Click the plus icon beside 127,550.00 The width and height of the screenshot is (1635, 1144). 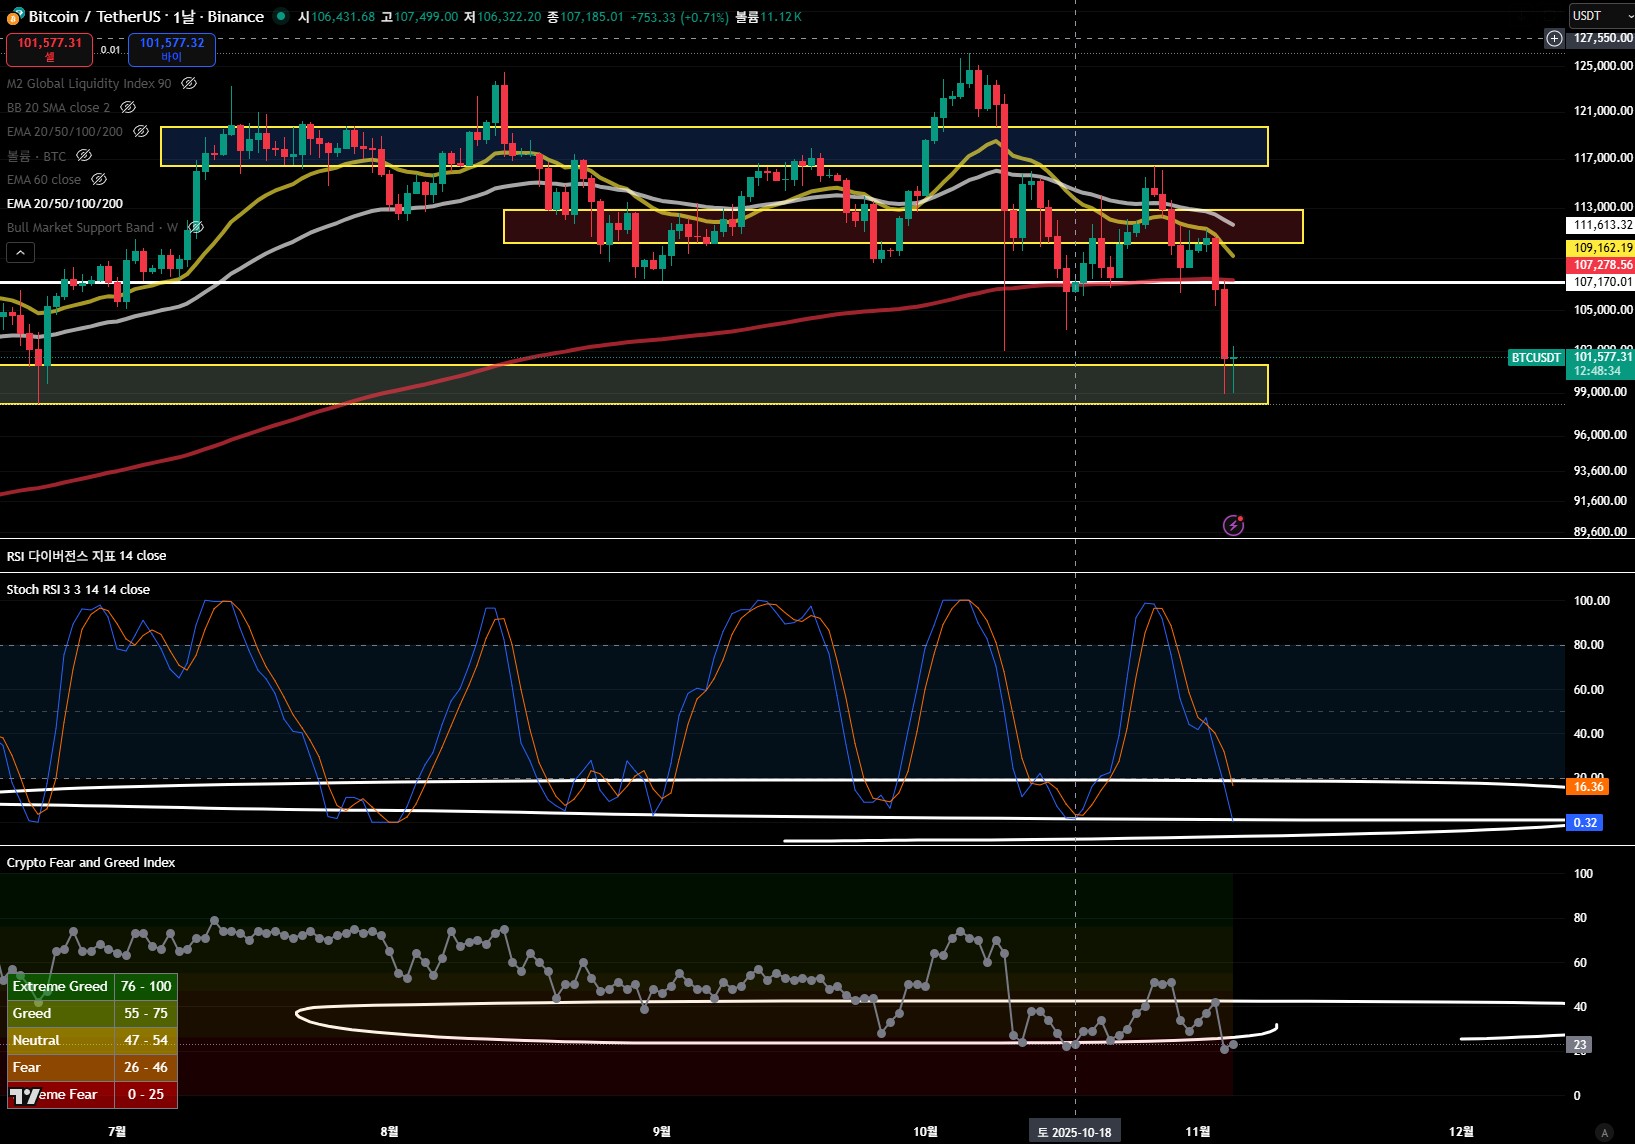pos(1554,38)
